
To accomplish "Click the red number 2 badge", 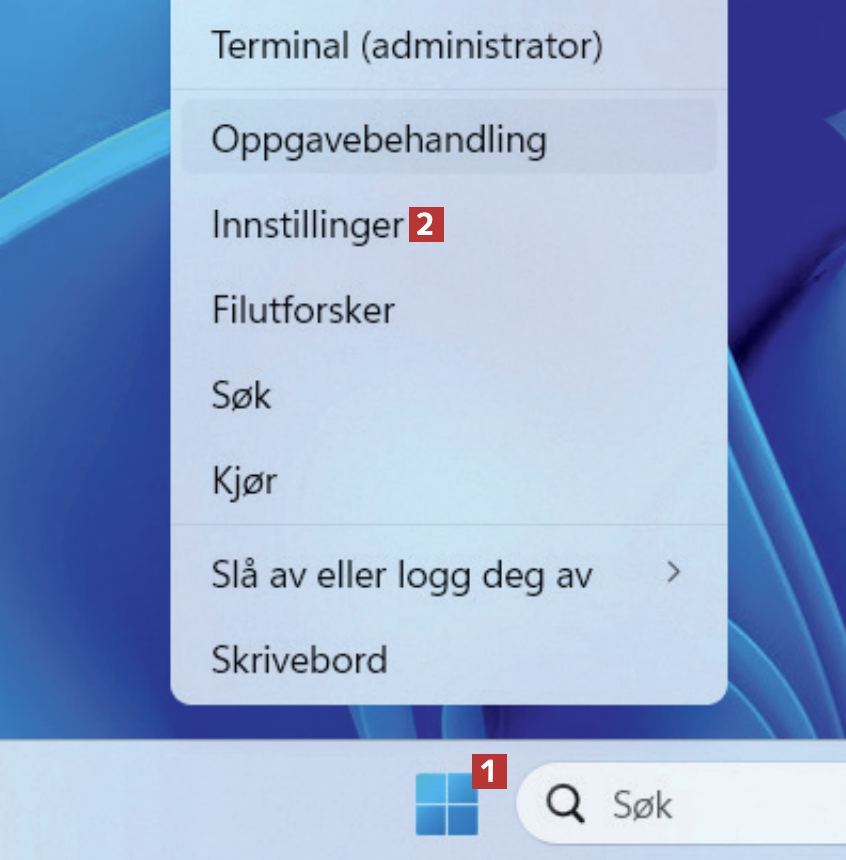I will tap(426, 225).
